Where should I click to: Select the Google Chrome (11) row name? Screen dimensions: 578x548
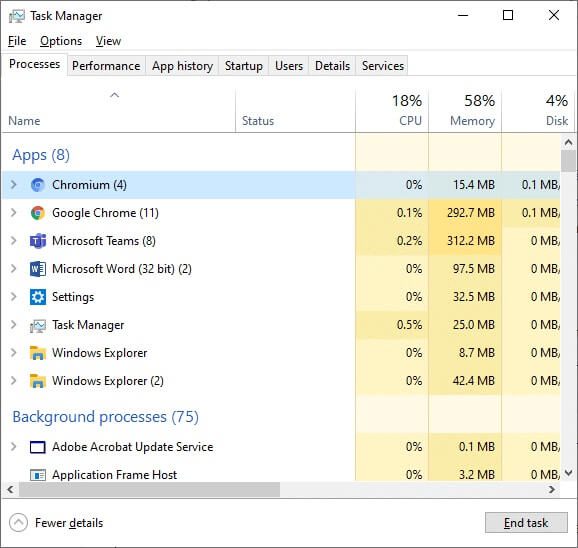pos(105,213)
